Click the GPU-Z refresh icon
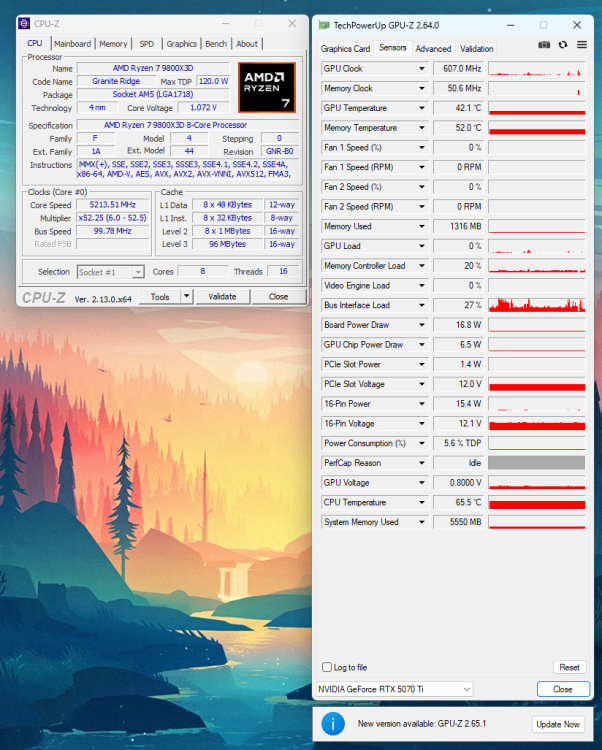The width and height of the screenshot is (602, 750). pos(563,44)
